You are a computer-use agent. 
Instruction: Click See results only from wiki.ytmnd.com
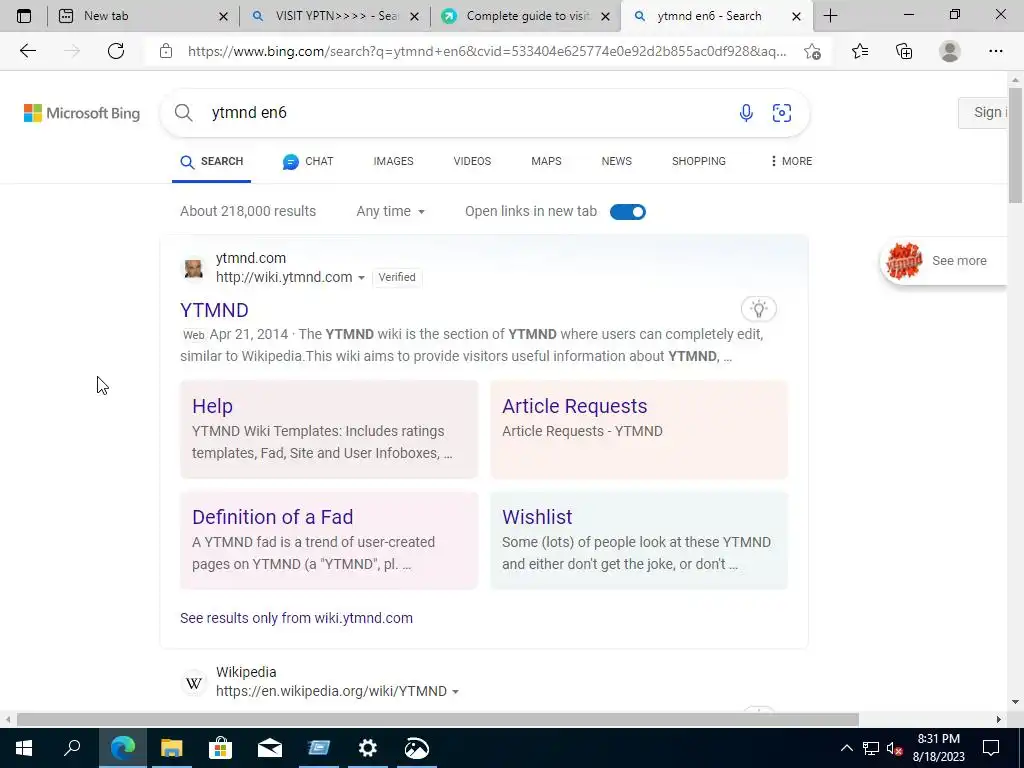tap(296, 618)
